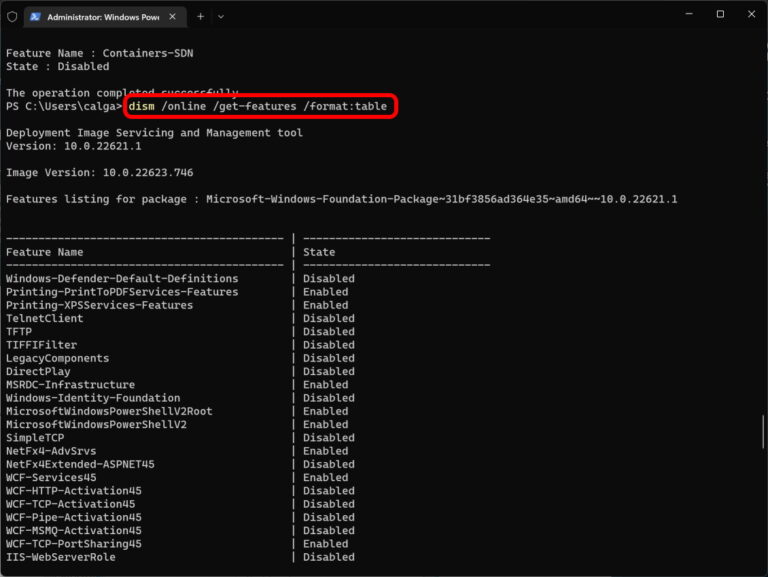Viewport: 768px width, 577px height.
Task: Click the administrator shield icon in title bar
Action: click(12, 16)
